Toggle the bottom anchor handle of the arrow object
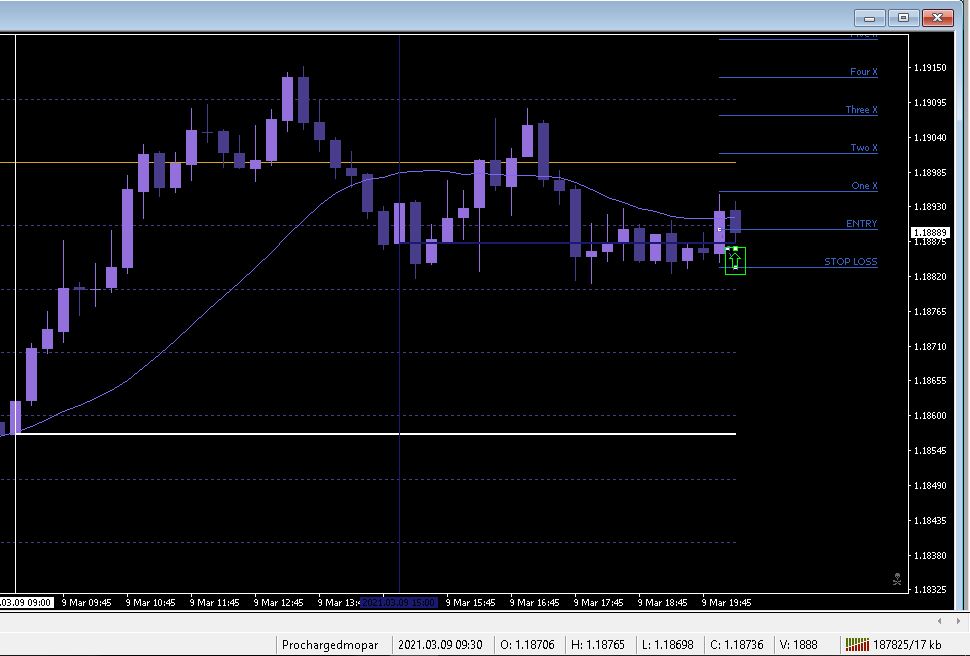970x656 pixels. (735, 268)
